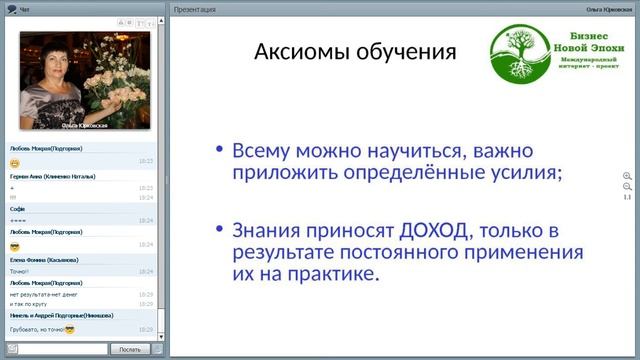Viewport: 640px width, 360px height.
Task: Click the divider handle between chat and presentation
Action: [167, 180]
